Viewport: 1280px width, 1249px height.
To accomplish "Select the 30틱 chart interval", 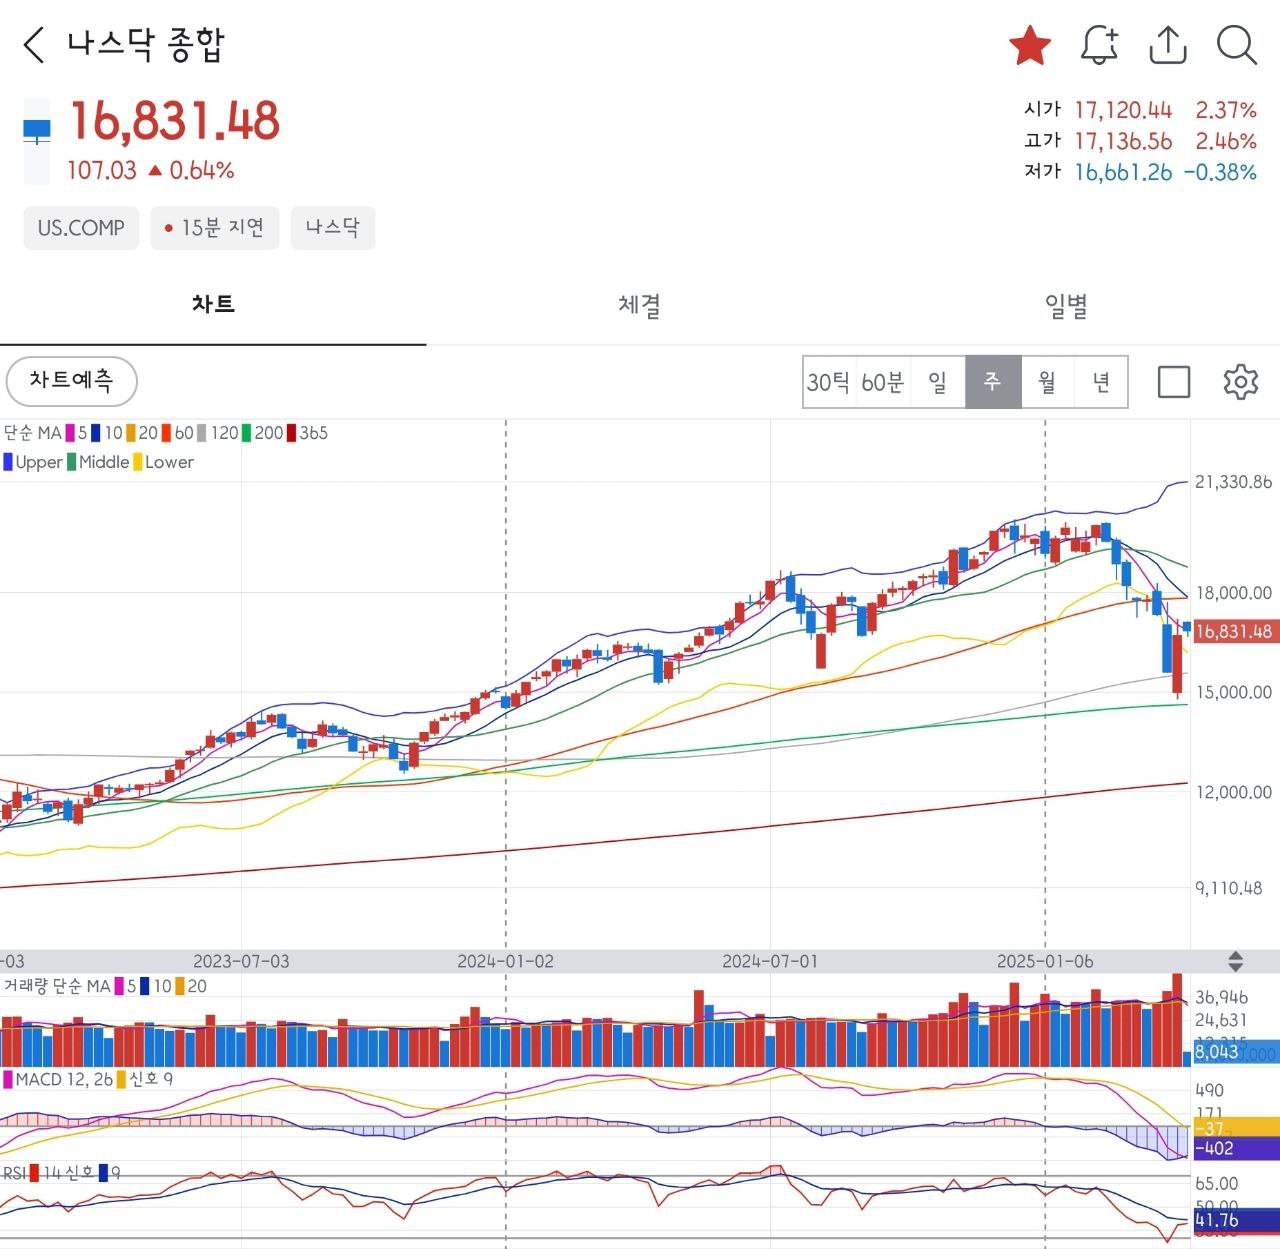I will coord(829,382).
